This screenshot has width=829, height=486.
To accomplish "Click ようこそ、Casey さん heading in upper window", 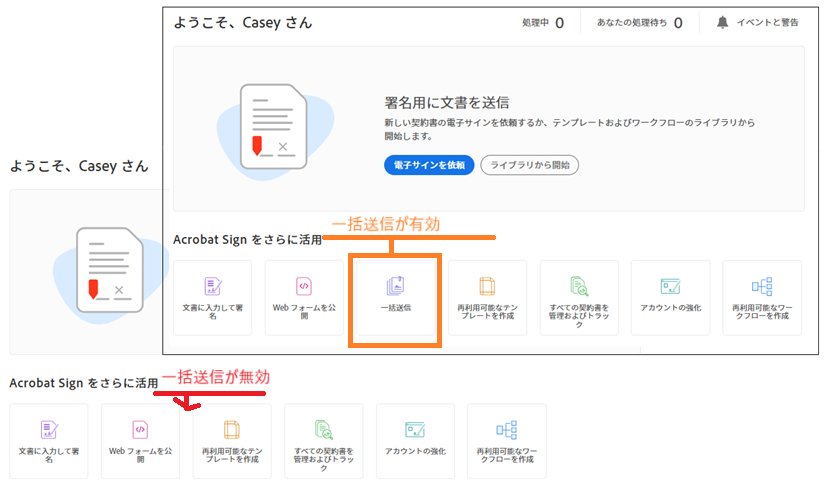I will click(x=243, y=23).
